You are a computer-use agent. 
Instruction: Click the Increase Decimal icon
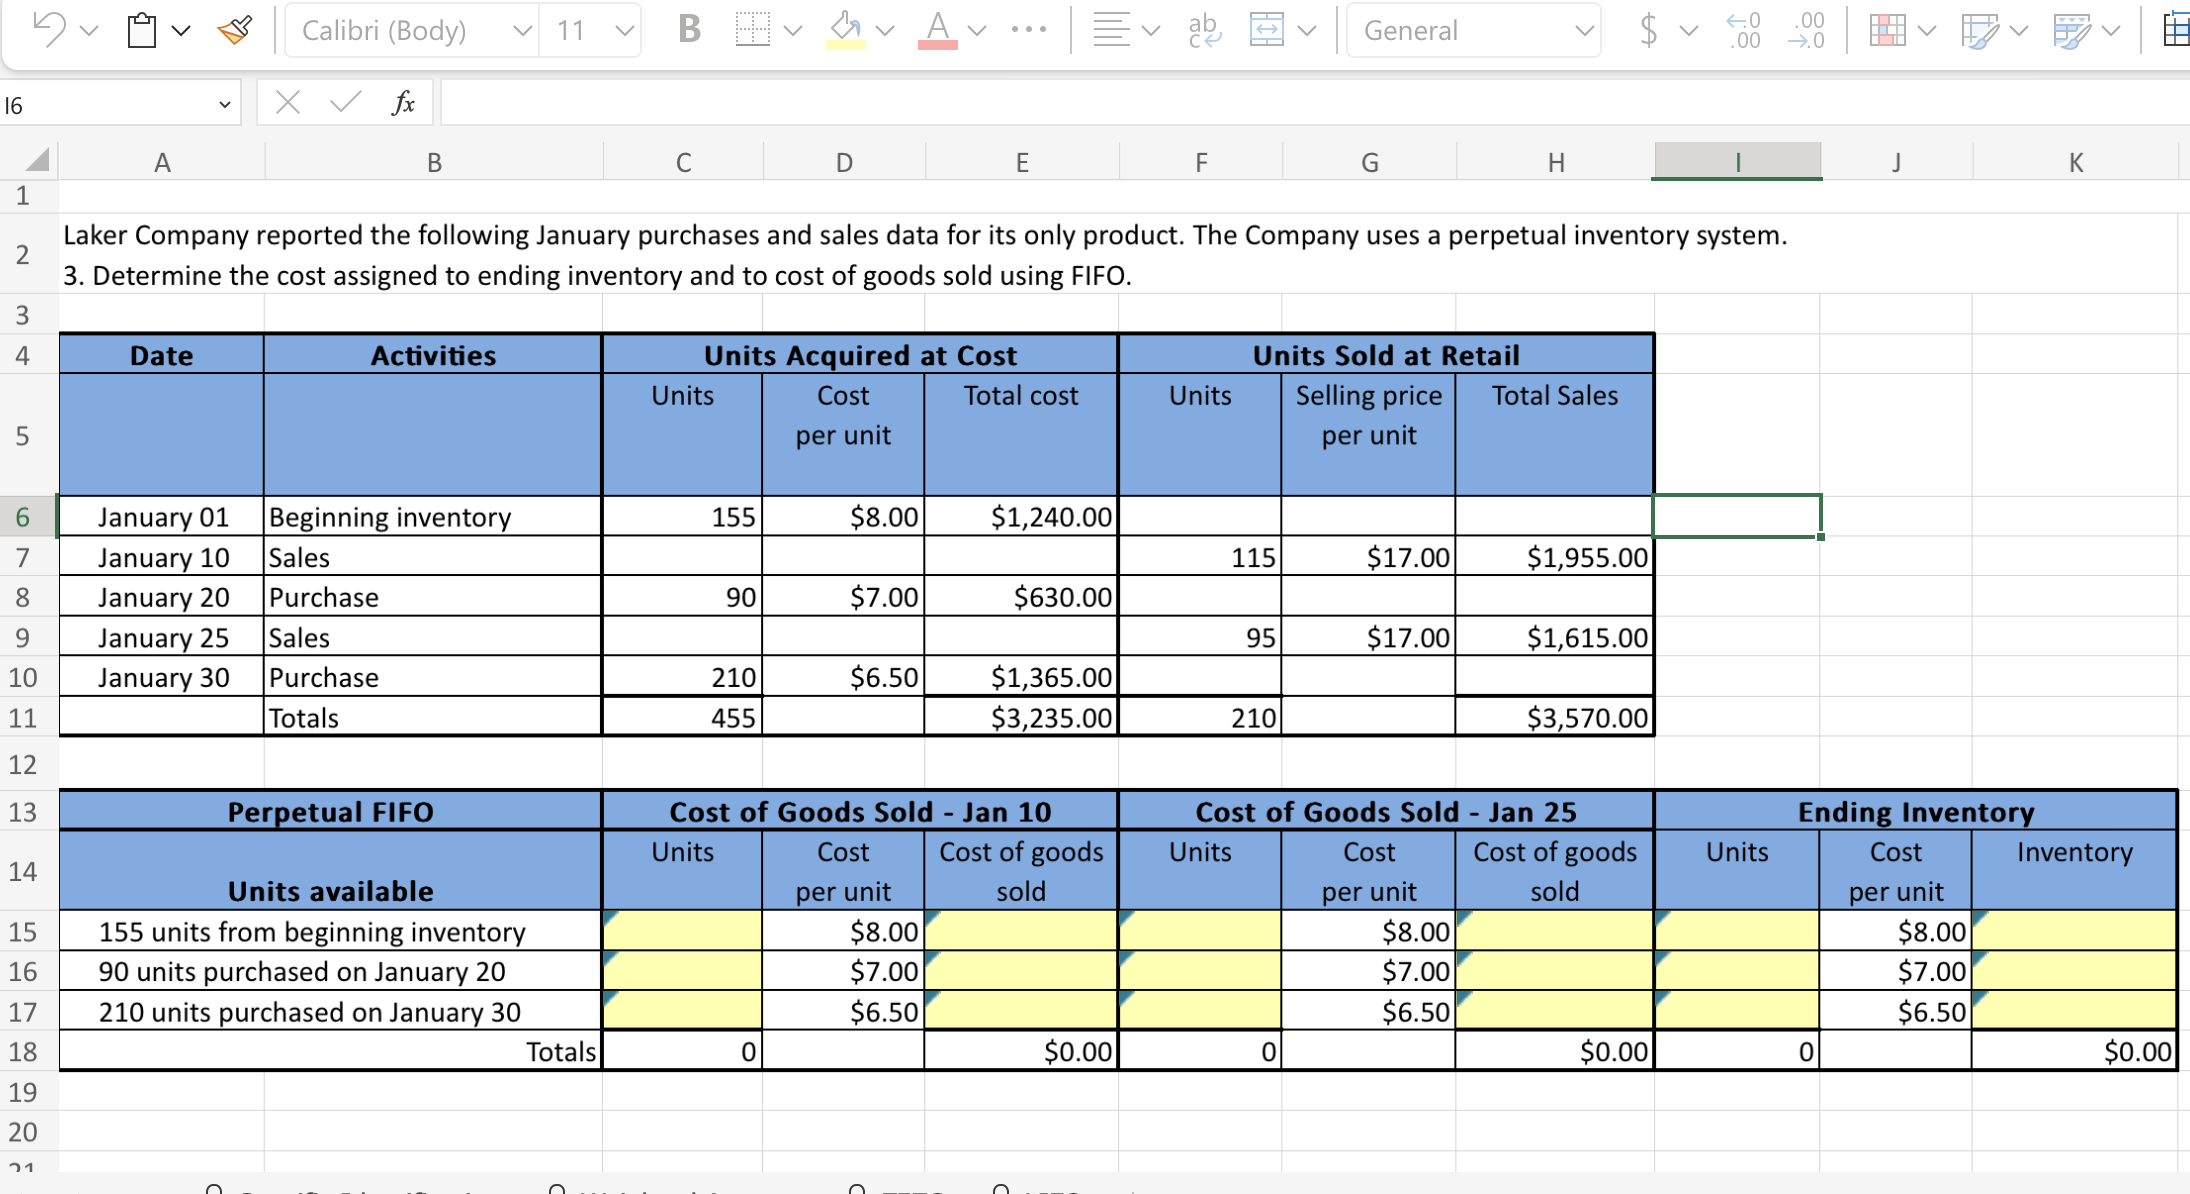(x=1744, y=30)
